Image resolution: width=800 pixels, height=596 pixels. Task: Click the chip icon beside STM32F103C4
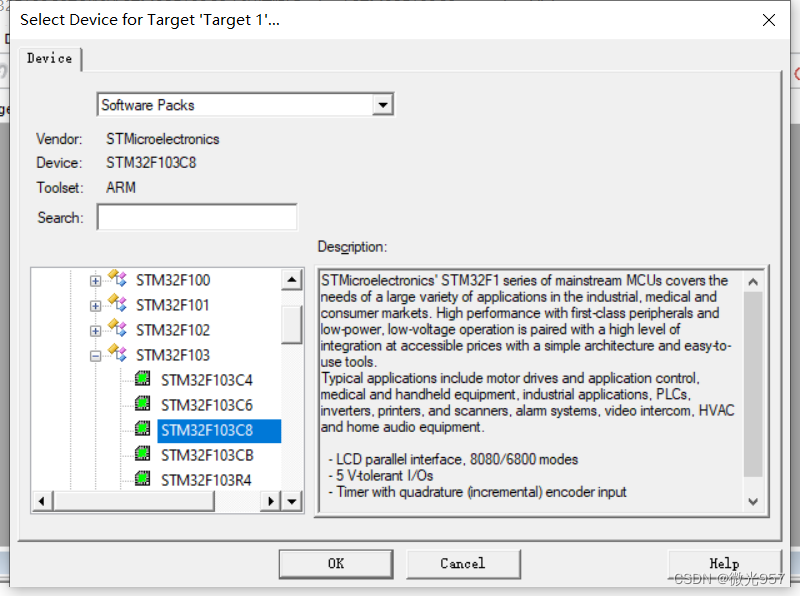(x=142, y=379)
